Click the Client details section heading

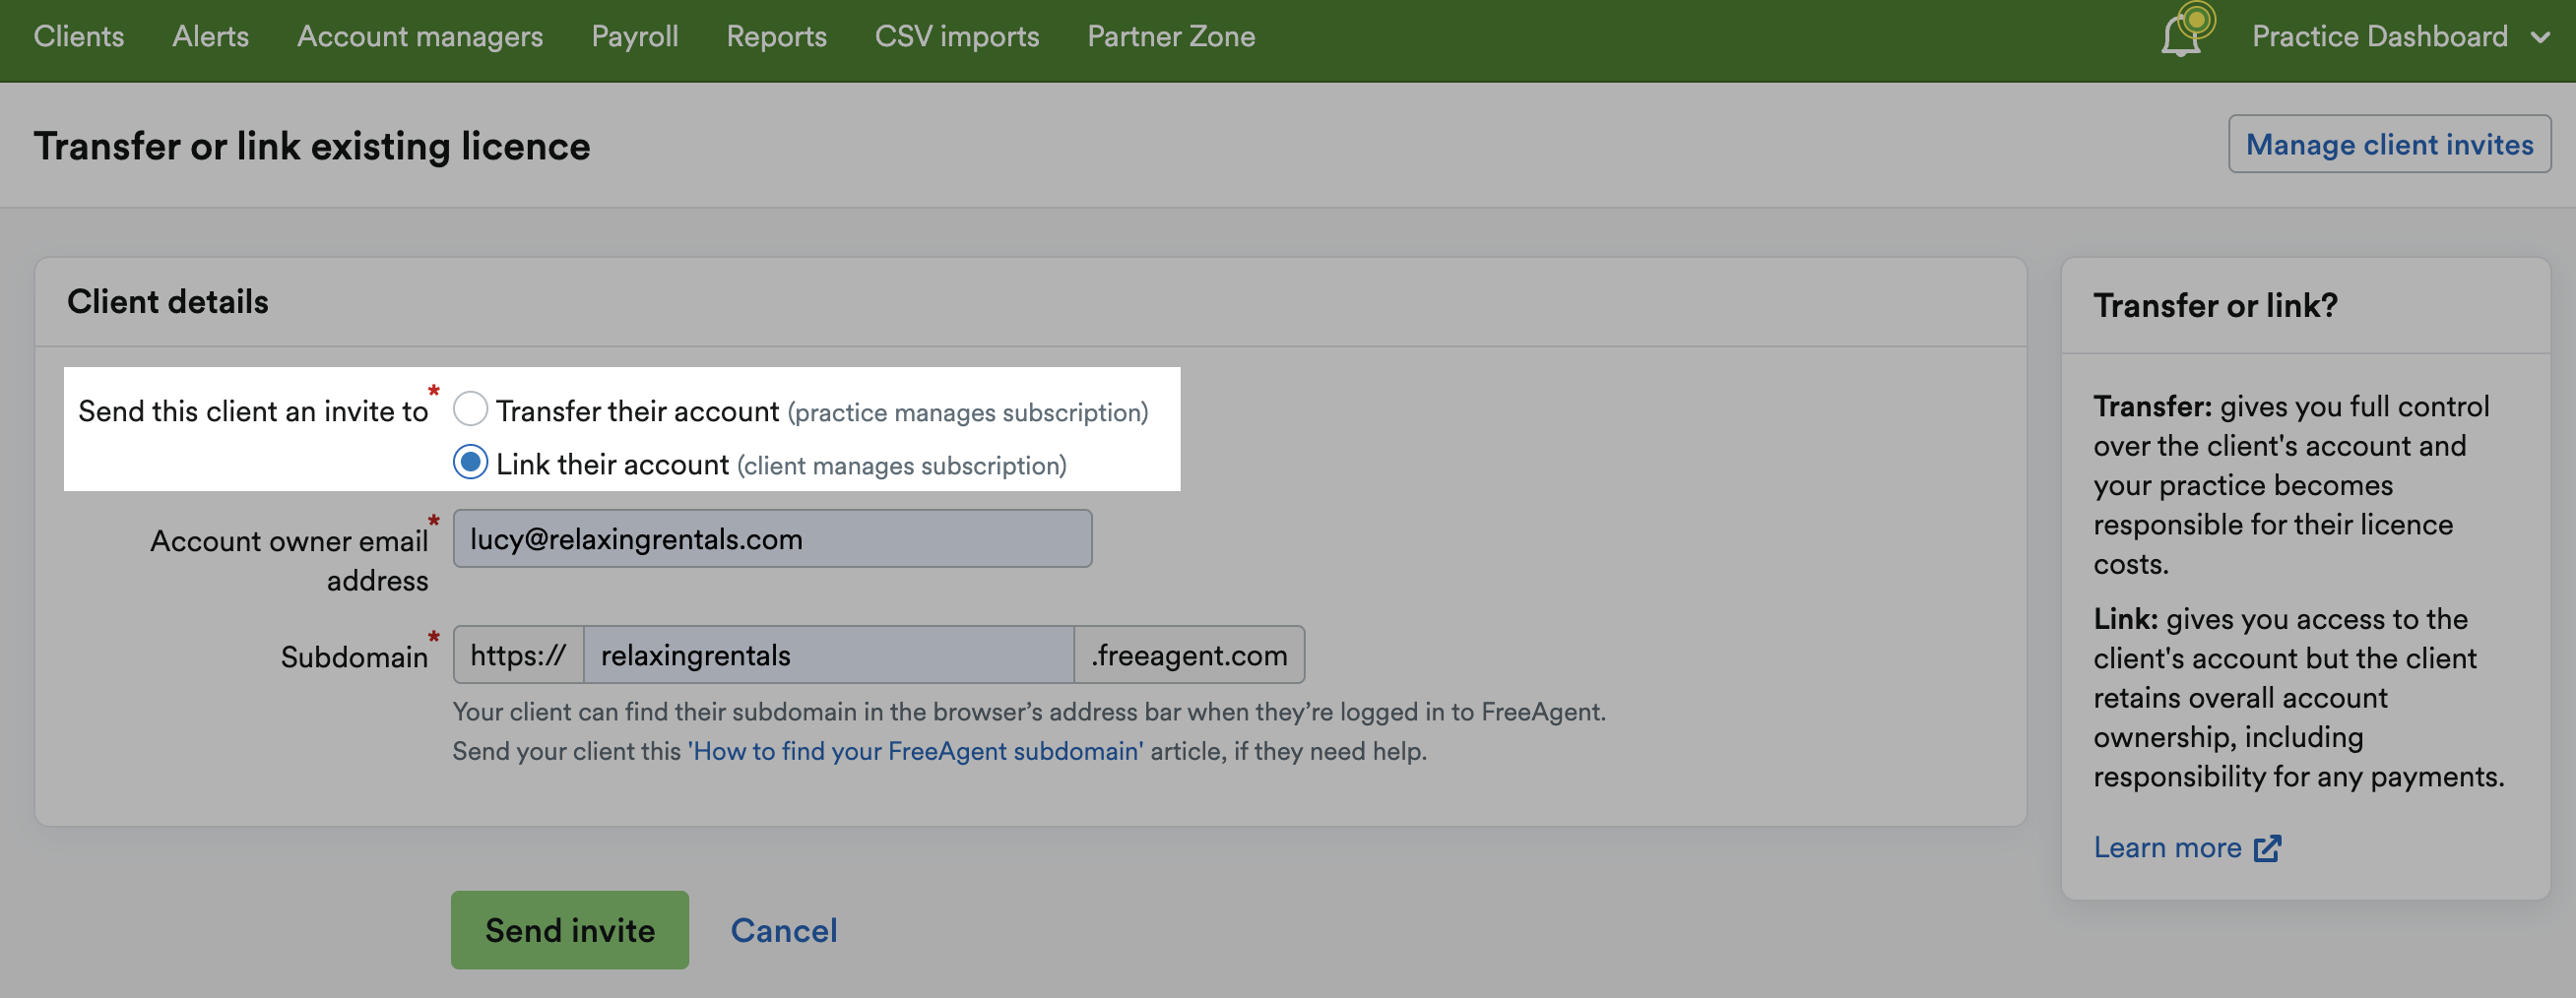[168, 302]
